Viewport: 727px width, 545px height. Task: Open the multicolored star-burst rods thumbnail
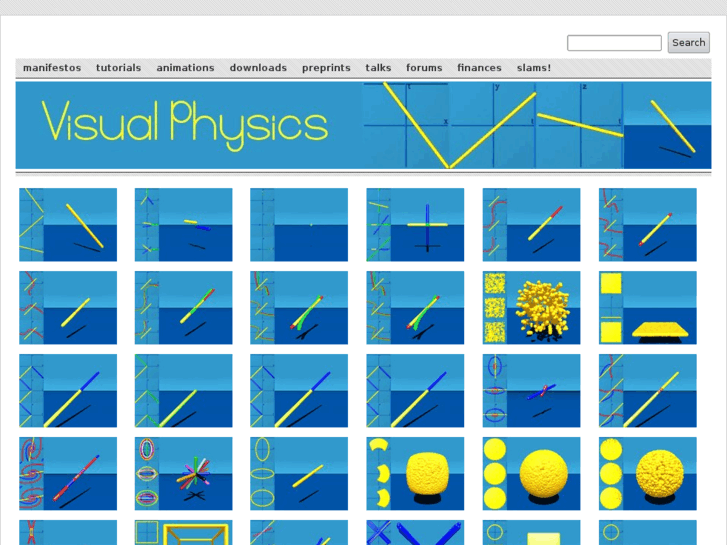pyautogui.click(x=183, y=474)
